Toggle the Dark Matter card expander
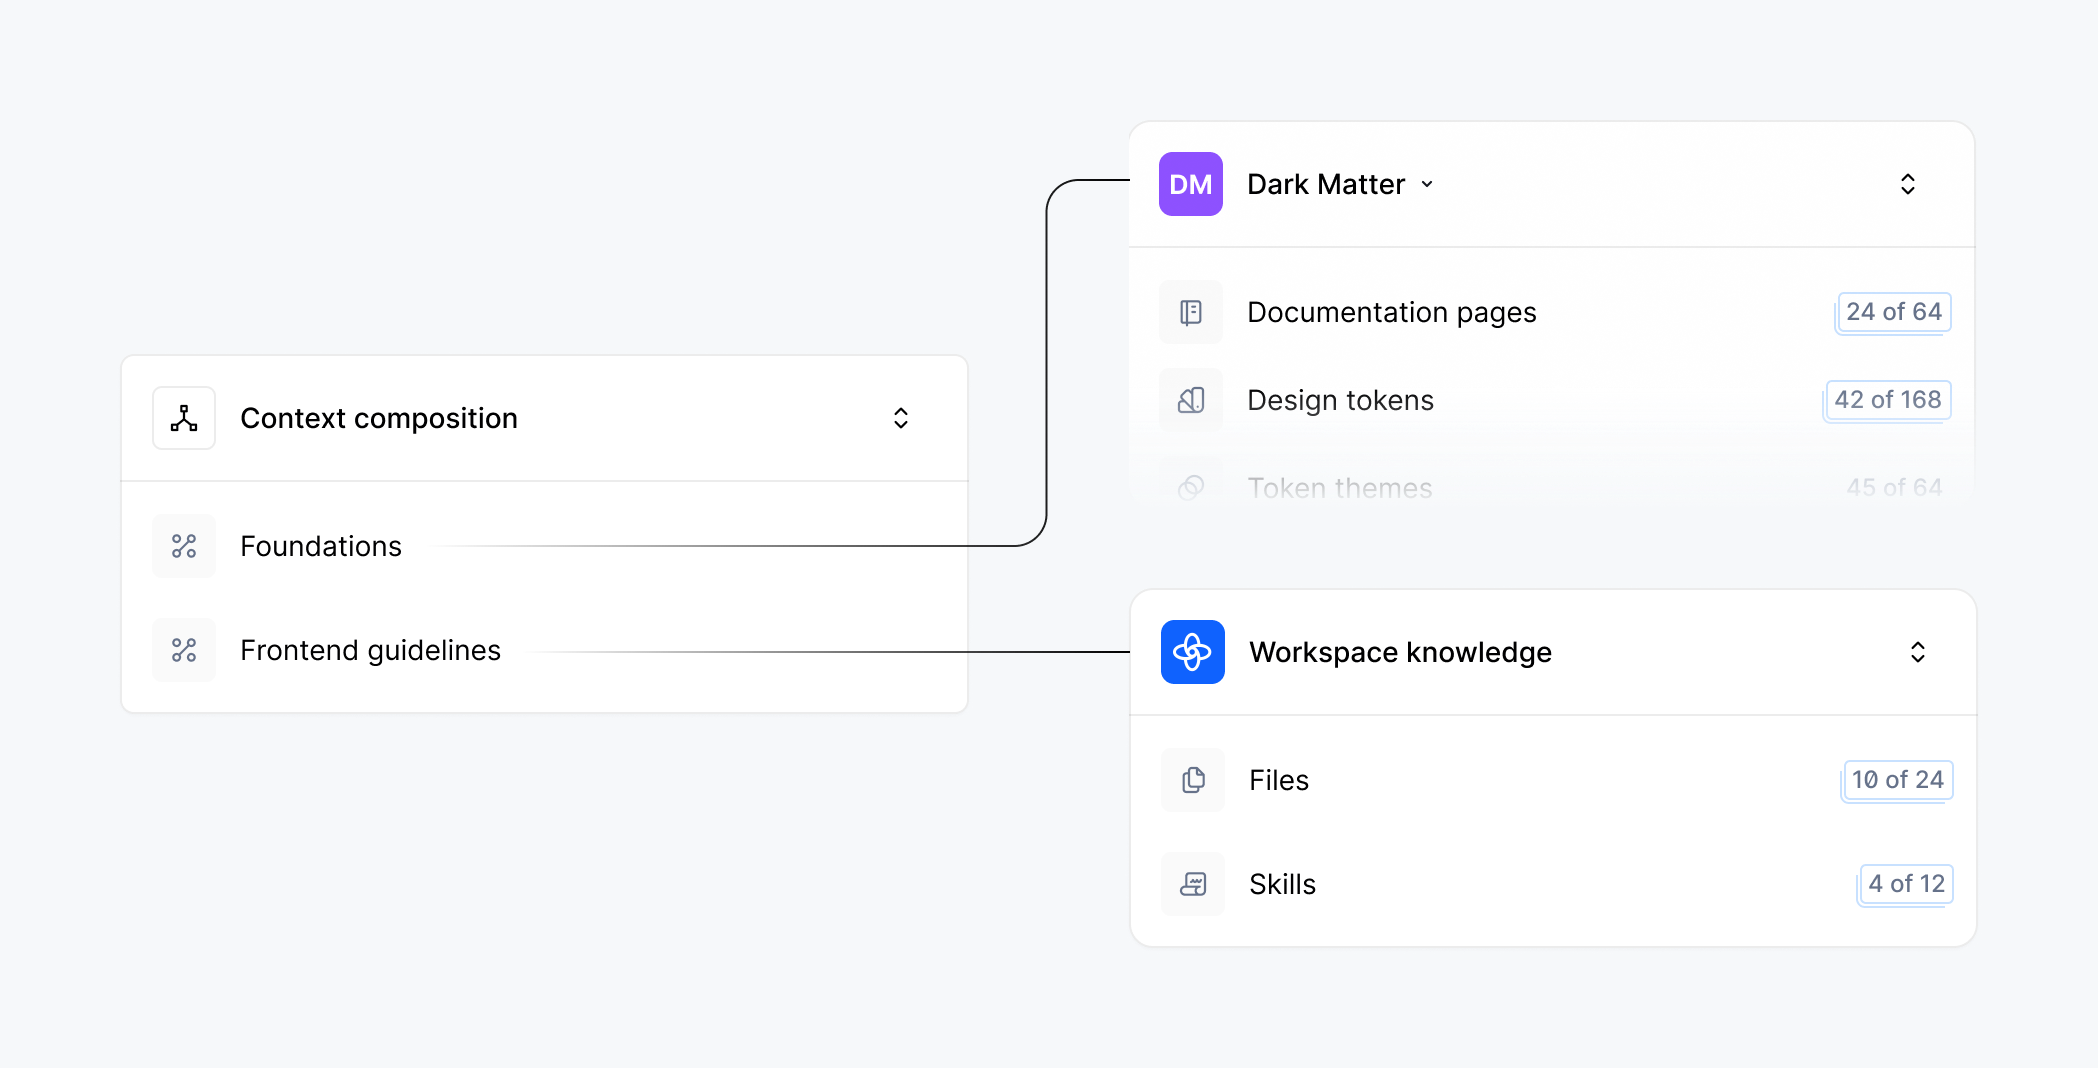 click(1908, 184)
